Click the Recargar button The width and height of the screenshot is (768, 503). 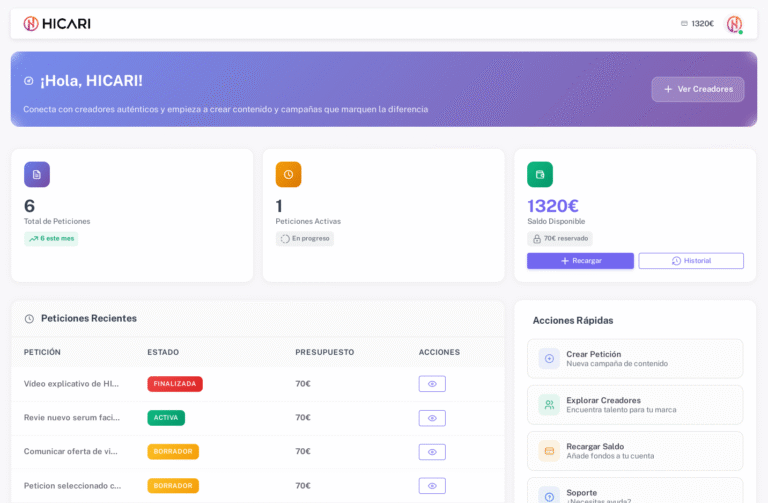(580, 261)
